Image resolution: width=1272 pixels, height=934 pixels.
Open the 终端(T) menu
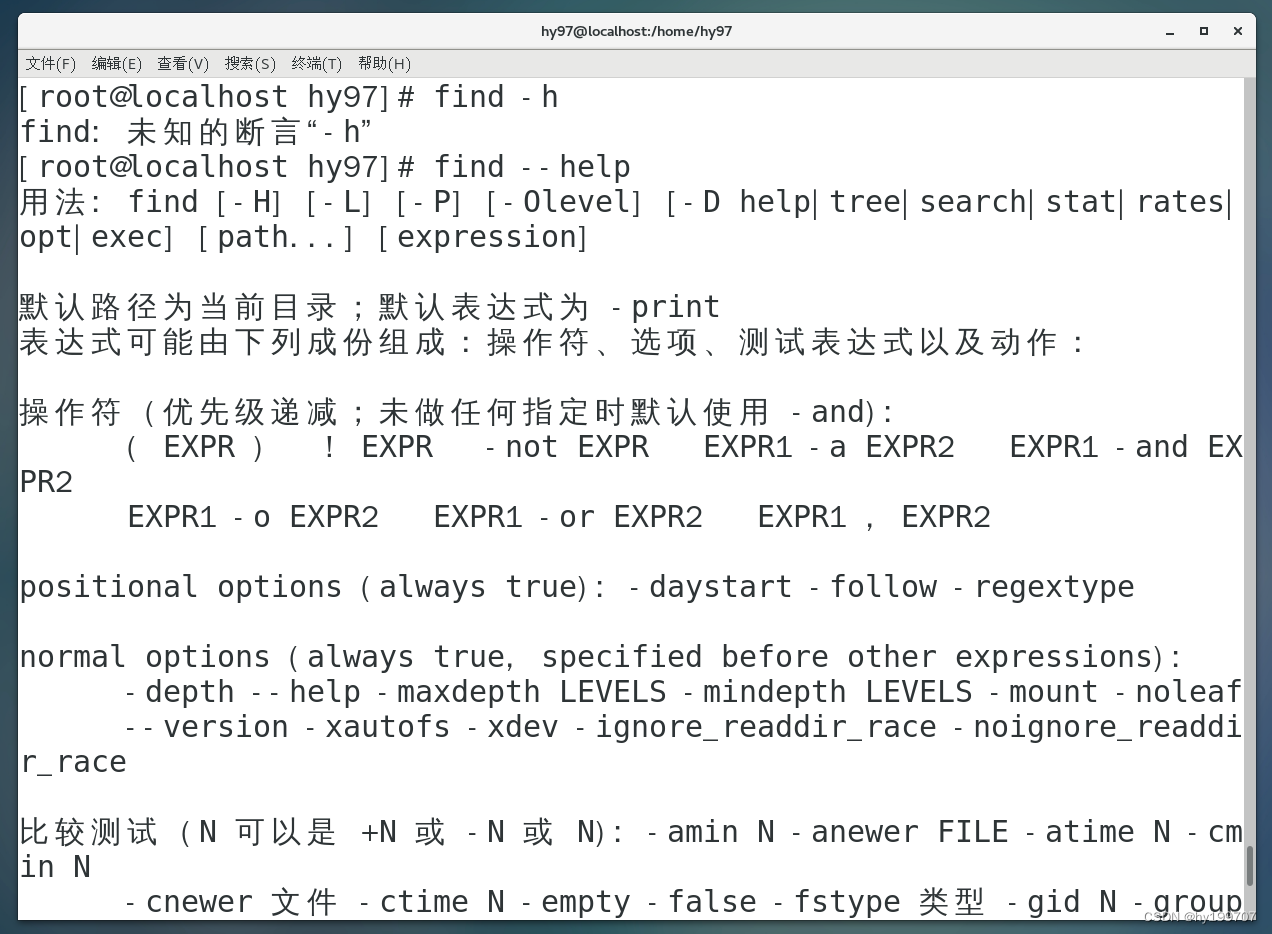click(316, 63)
